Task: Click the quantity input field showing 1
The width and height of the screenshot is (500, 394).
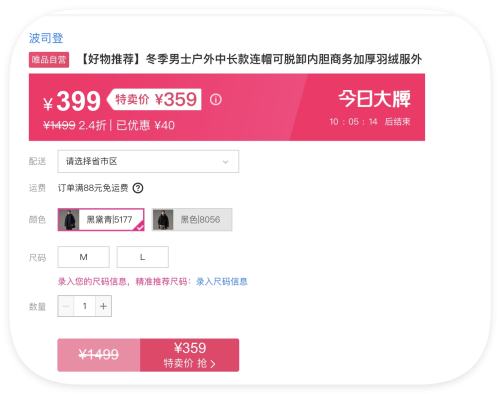Action: (x=85, y=306)
